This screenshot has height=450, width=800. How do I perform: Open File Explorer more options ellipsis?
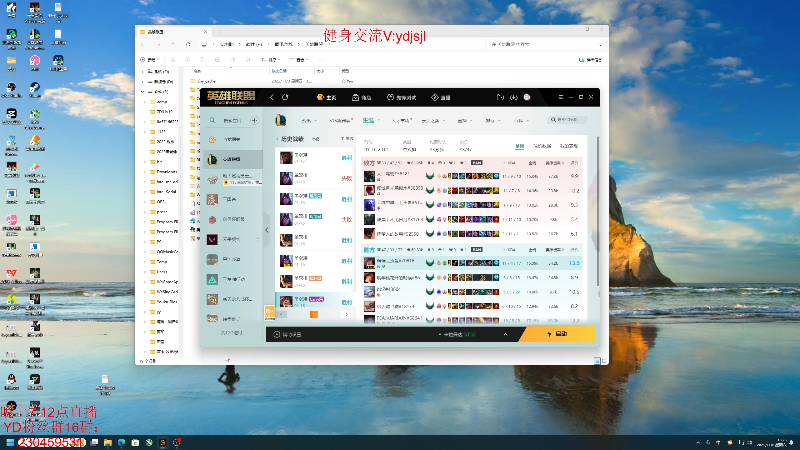coord(320,60)
